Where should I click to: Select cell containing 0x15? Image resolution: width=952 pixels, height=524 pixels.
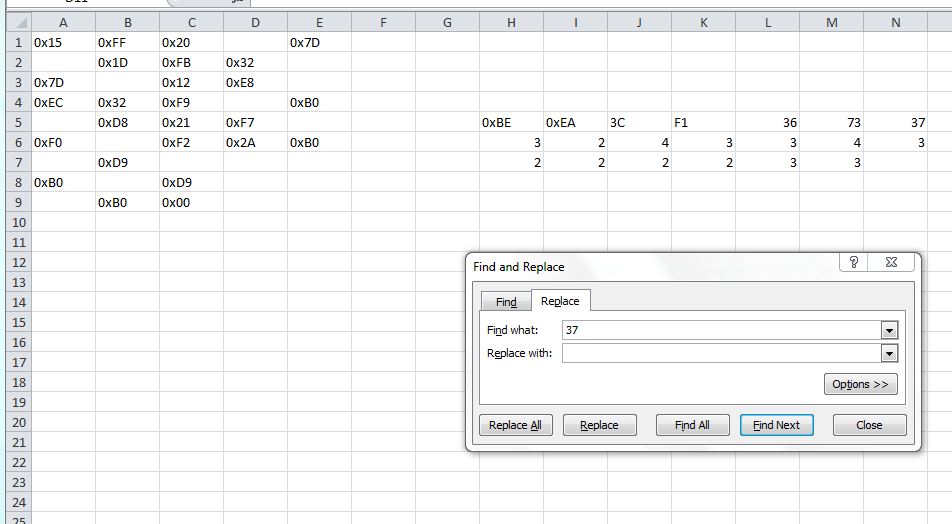(x=63, y=43)
